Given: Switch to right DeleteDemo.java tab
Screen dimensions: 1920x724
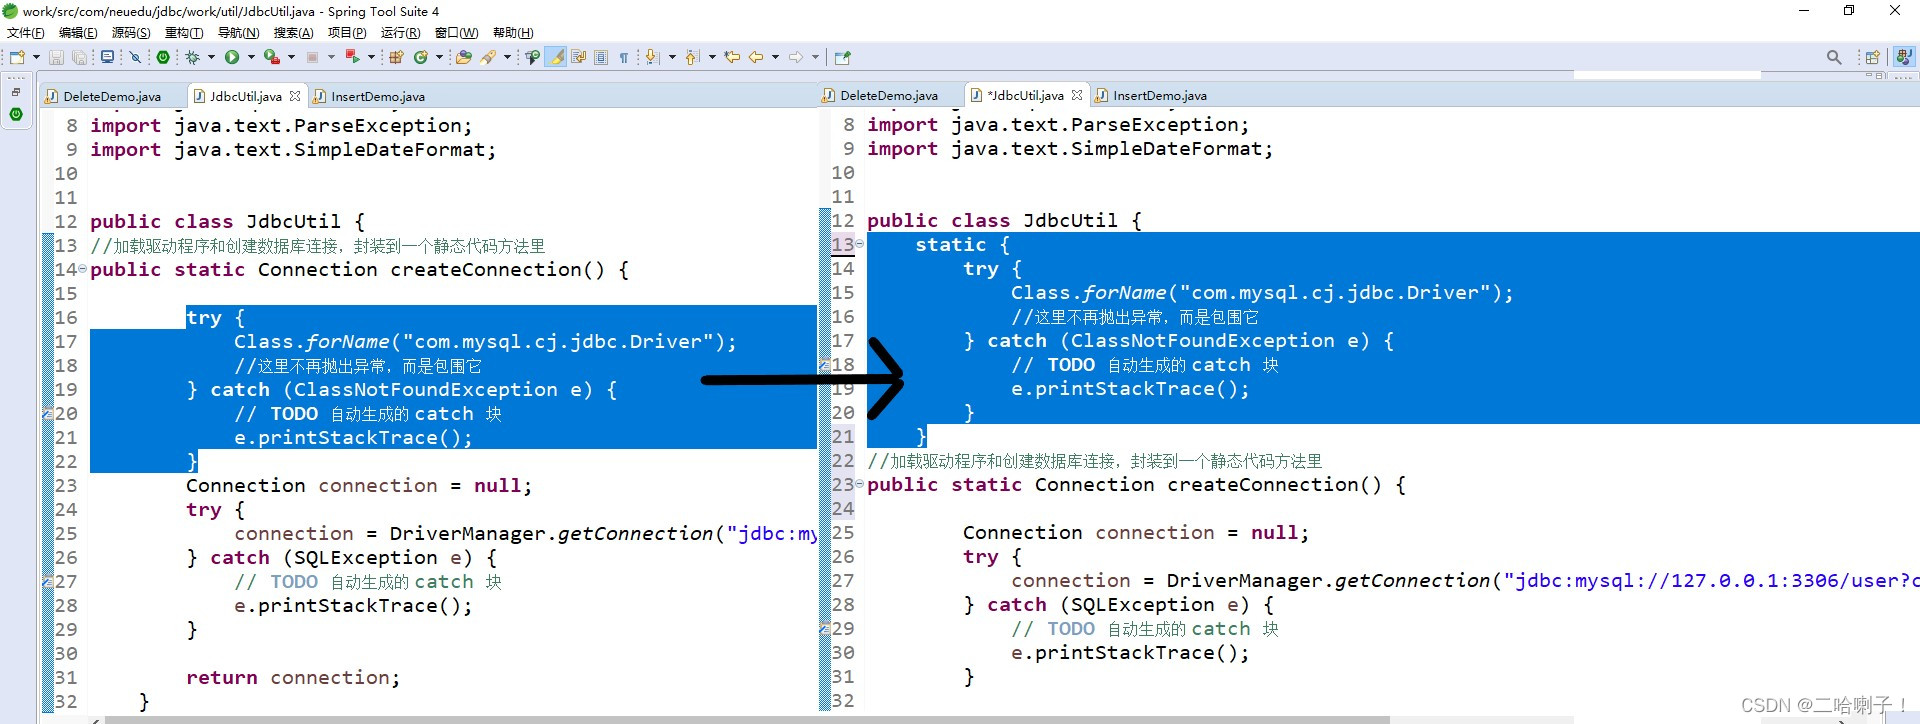Looking at the screenshot, I should (x=888, y=96).
